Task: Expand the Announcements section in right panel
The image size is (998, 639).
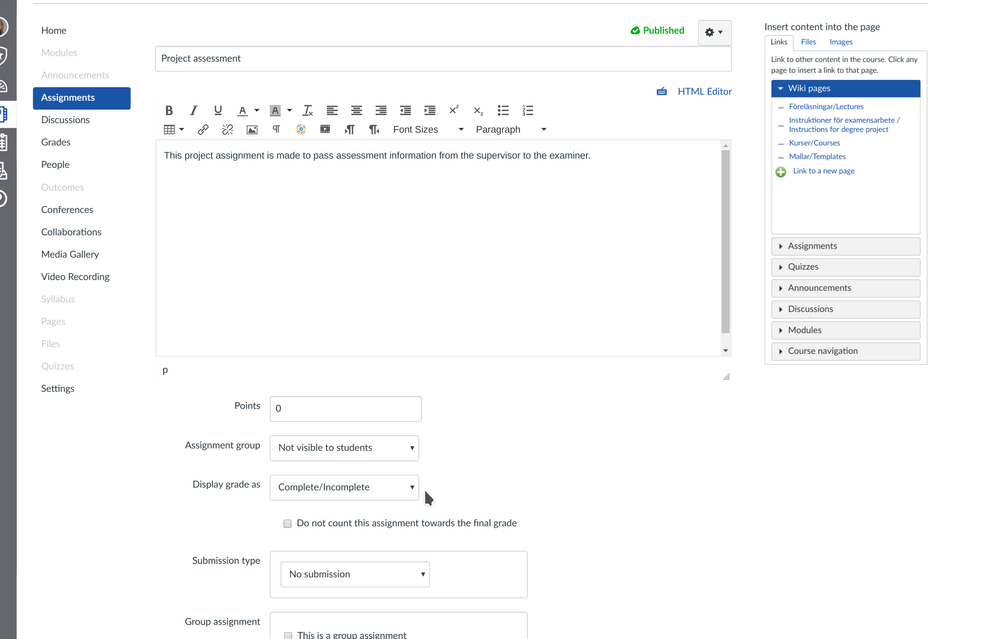Action: tap(846, 288)
